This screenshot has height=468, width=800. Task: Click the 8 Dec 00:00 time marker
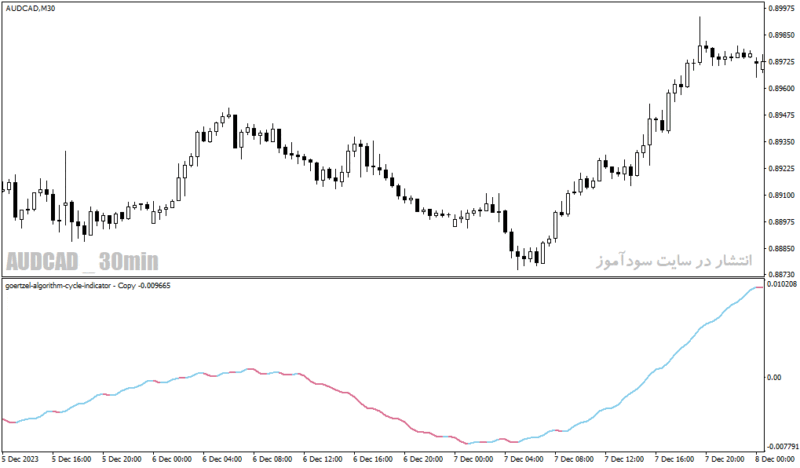[x=778, y=459]
